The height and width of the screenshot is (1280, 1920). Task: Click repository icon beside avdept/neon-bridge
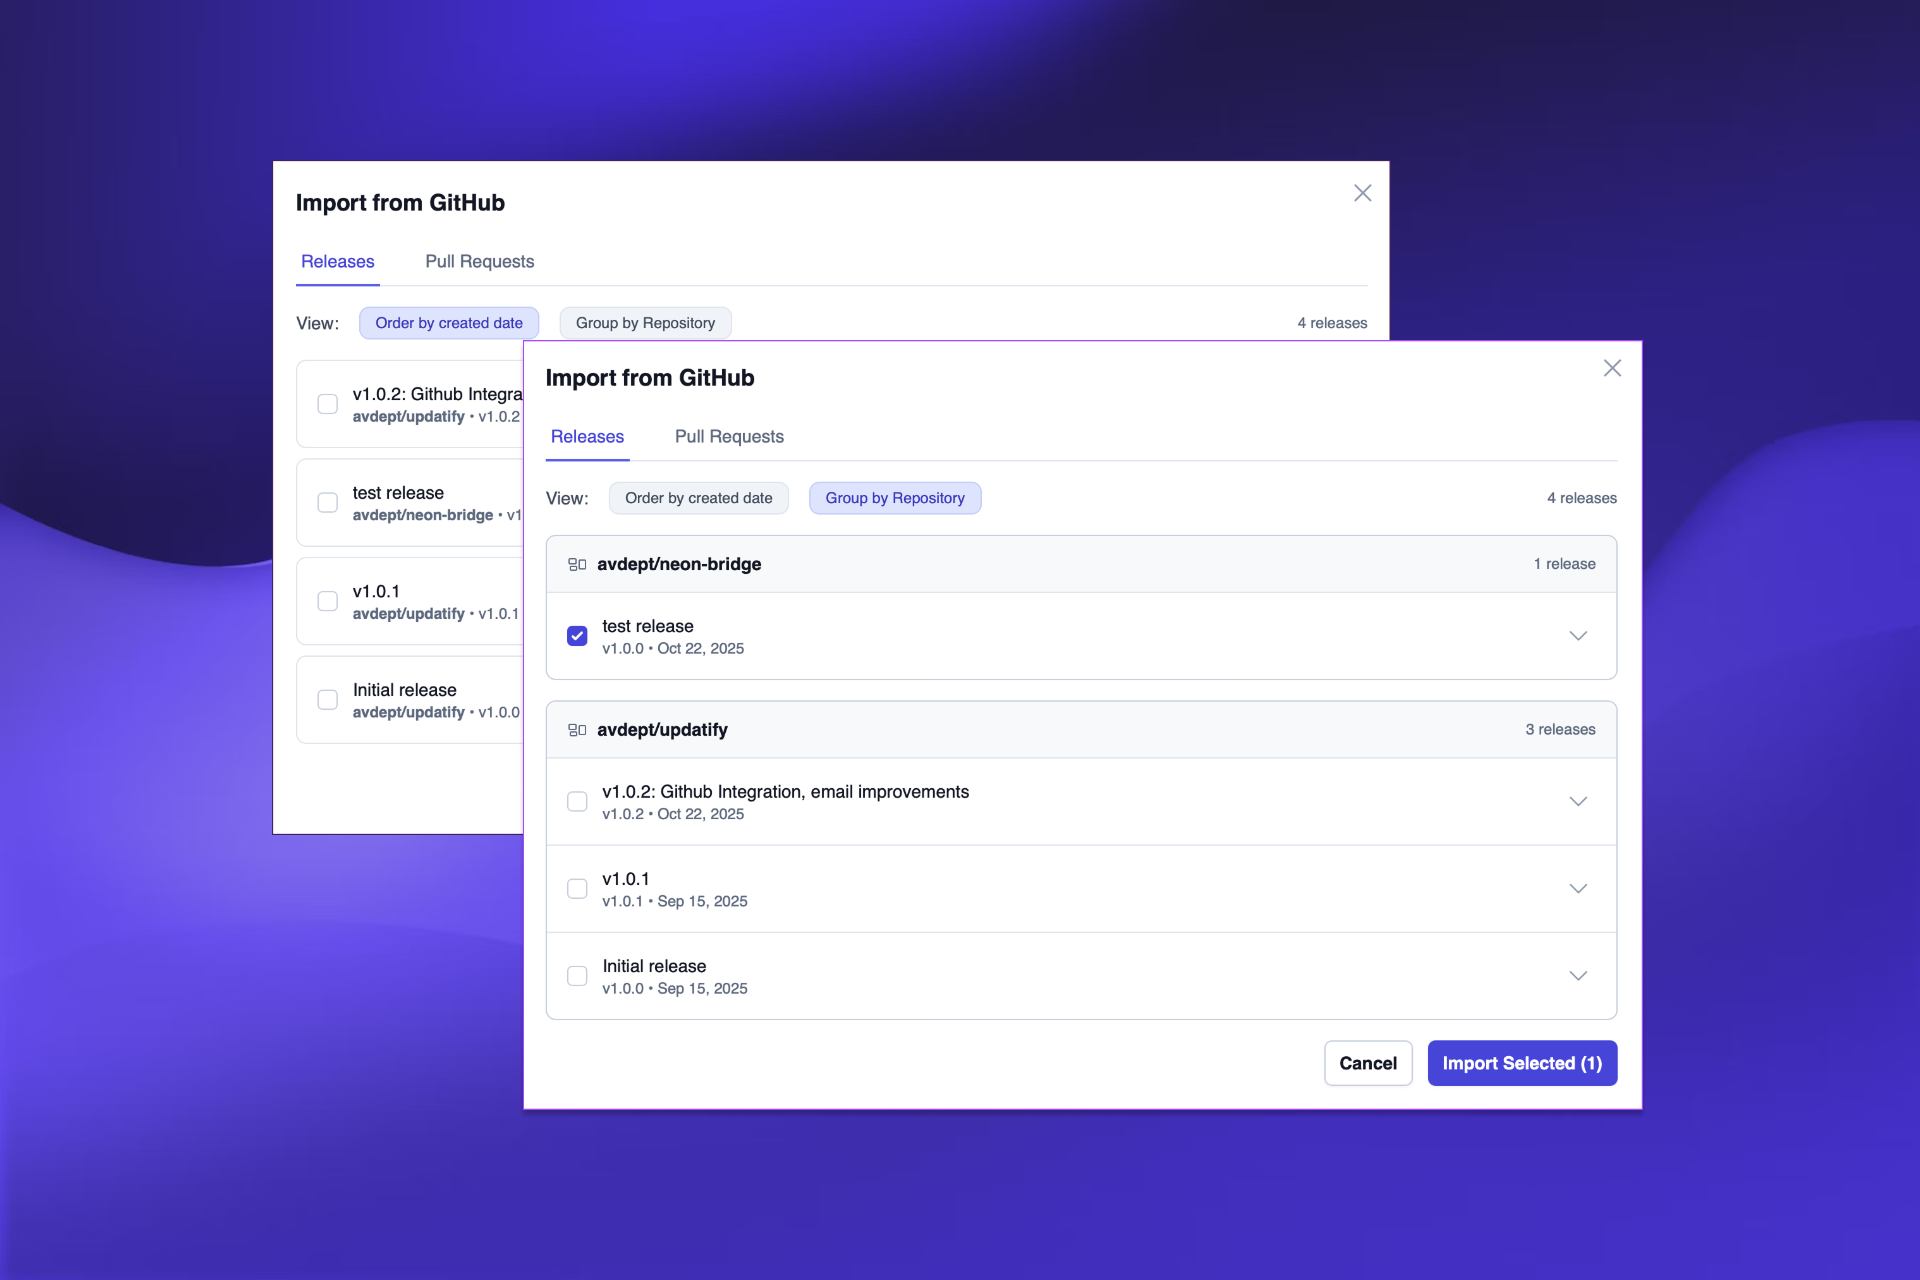[577, 564]
